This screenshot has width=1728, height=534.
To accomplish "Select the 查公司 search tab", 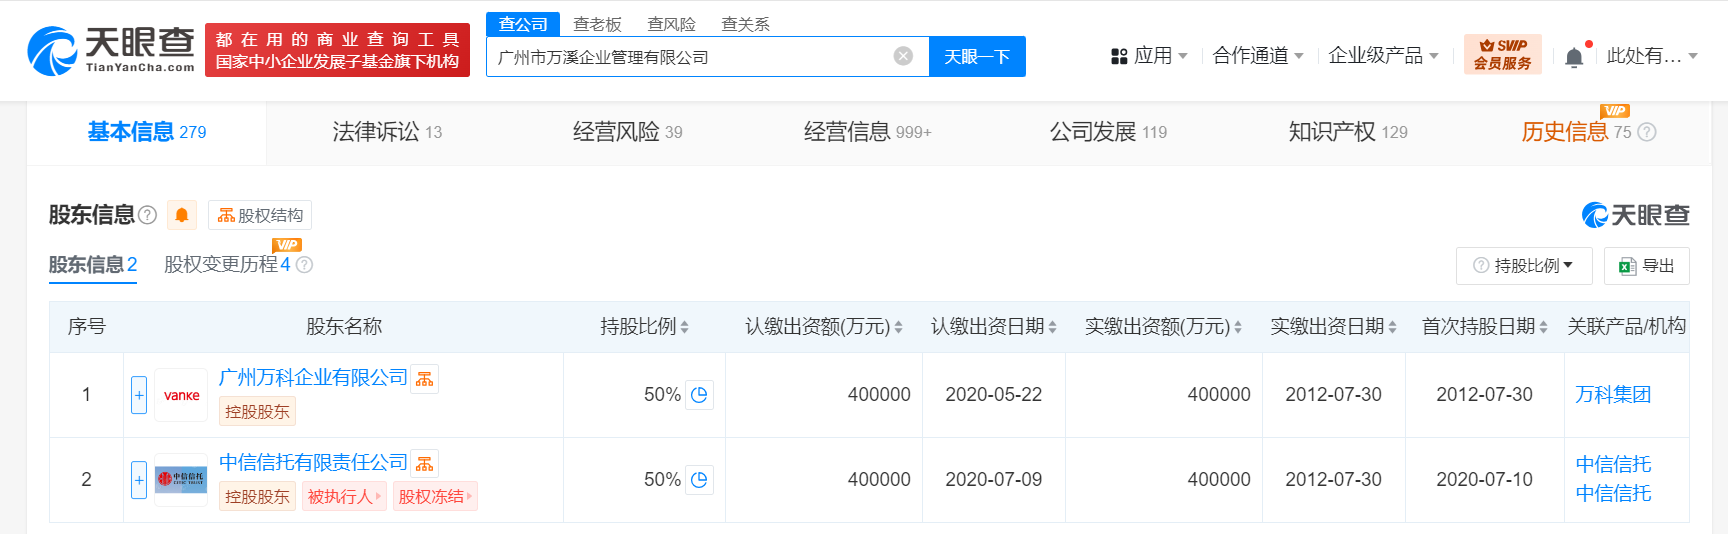I will point(523,24).
